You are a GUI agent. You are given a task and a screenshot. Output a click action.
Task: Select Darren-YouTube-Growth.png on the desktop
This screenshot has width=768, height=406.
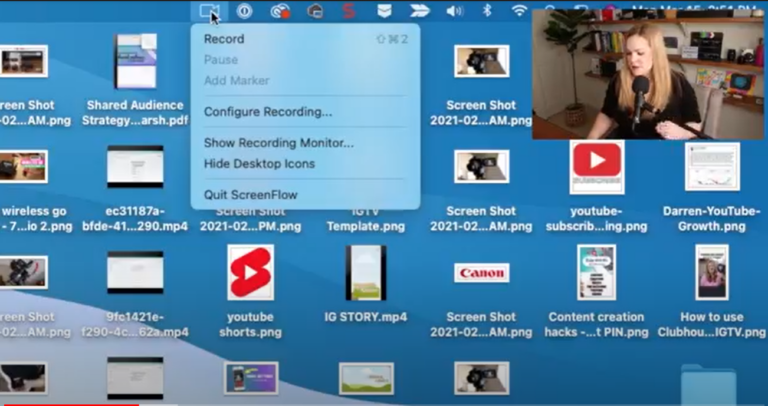pyautogui.click(x=712, y=167)
